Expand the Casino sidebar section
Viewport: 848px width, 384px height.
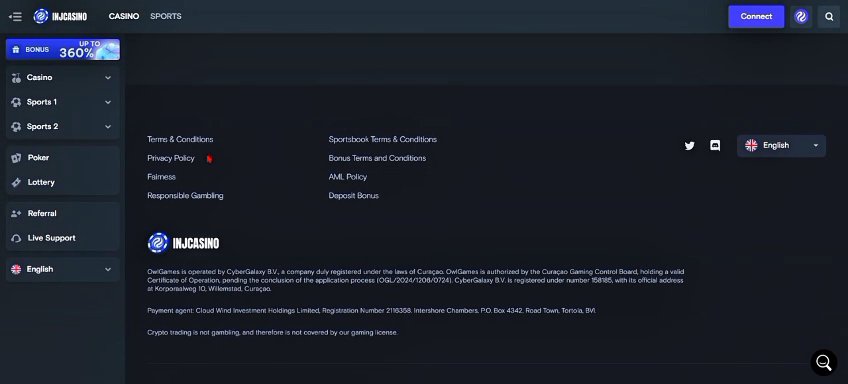pyautogui.click(x=63, y=77)
